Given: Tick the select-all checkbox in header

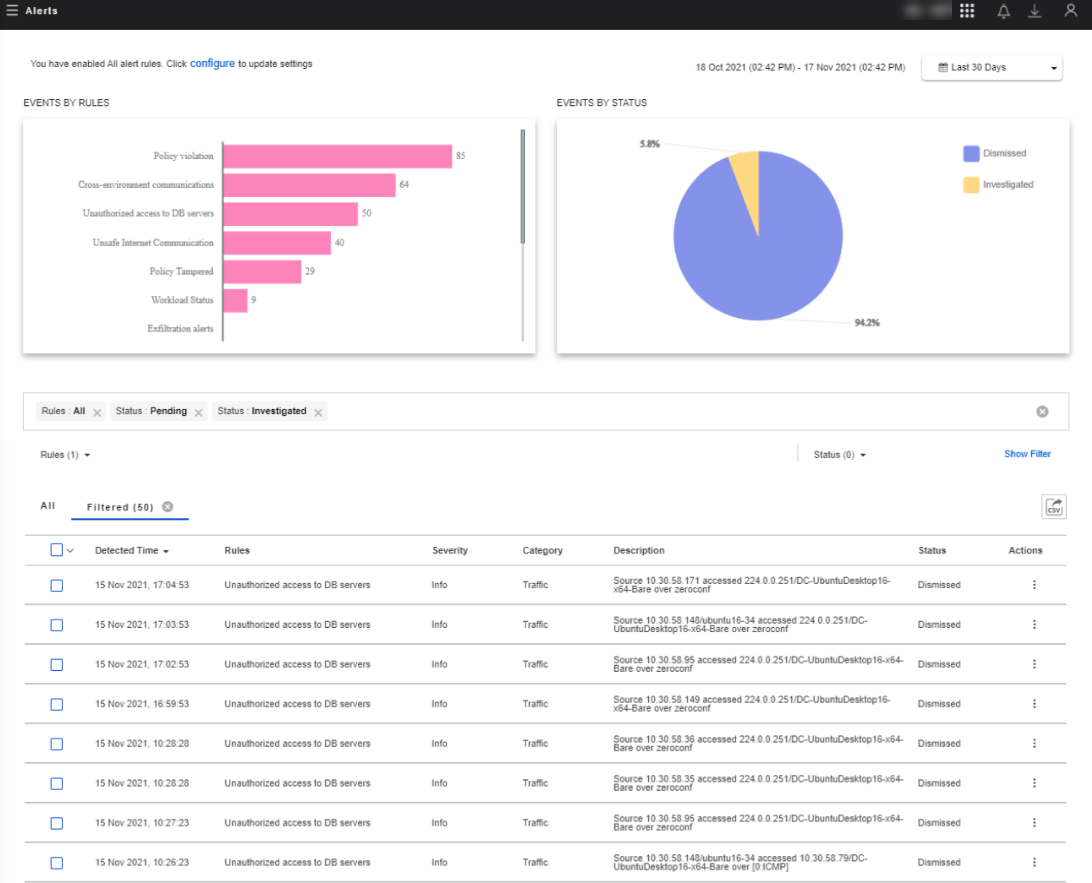Looking at the screenshot, I should pyautogui.click(x=56, y=549).
